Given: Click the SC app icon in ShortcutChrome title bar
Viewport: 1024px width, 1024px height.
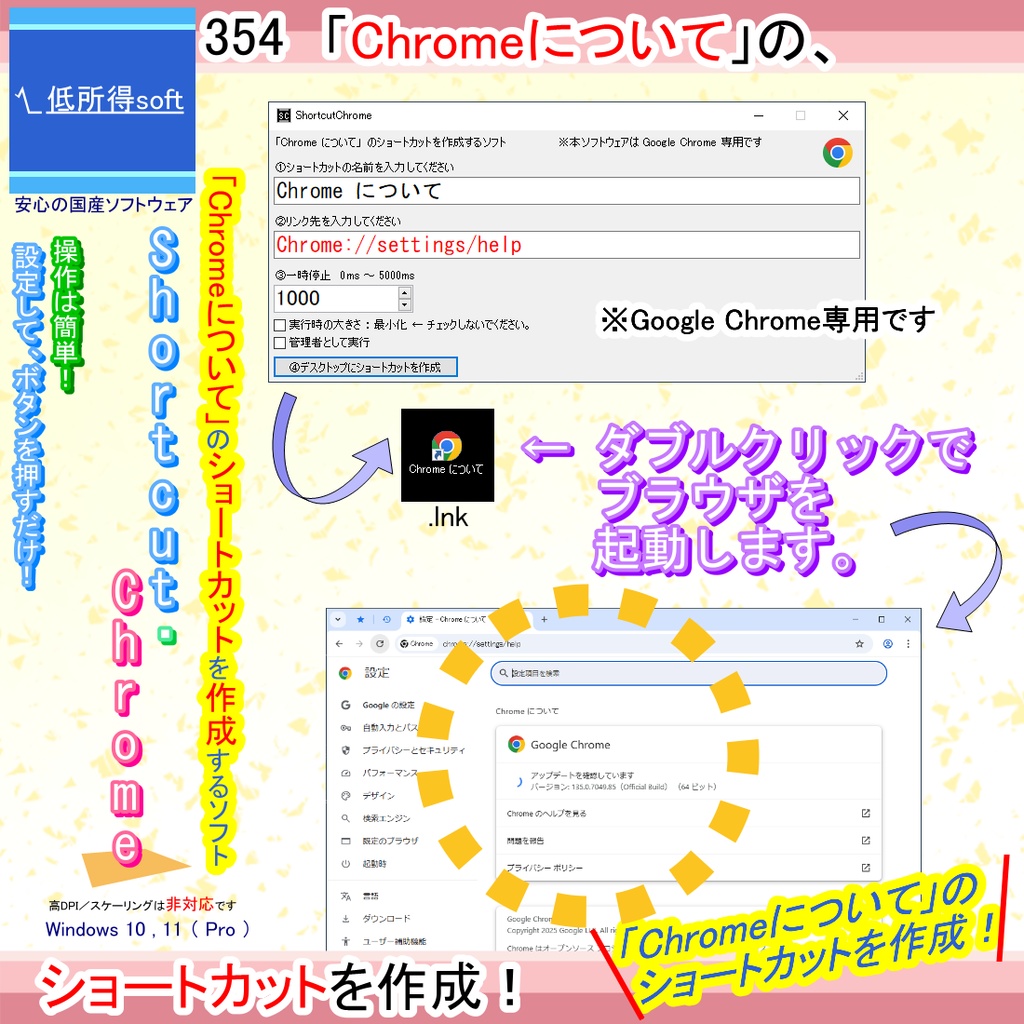Looking at the screenshot, I should [283, 116].
